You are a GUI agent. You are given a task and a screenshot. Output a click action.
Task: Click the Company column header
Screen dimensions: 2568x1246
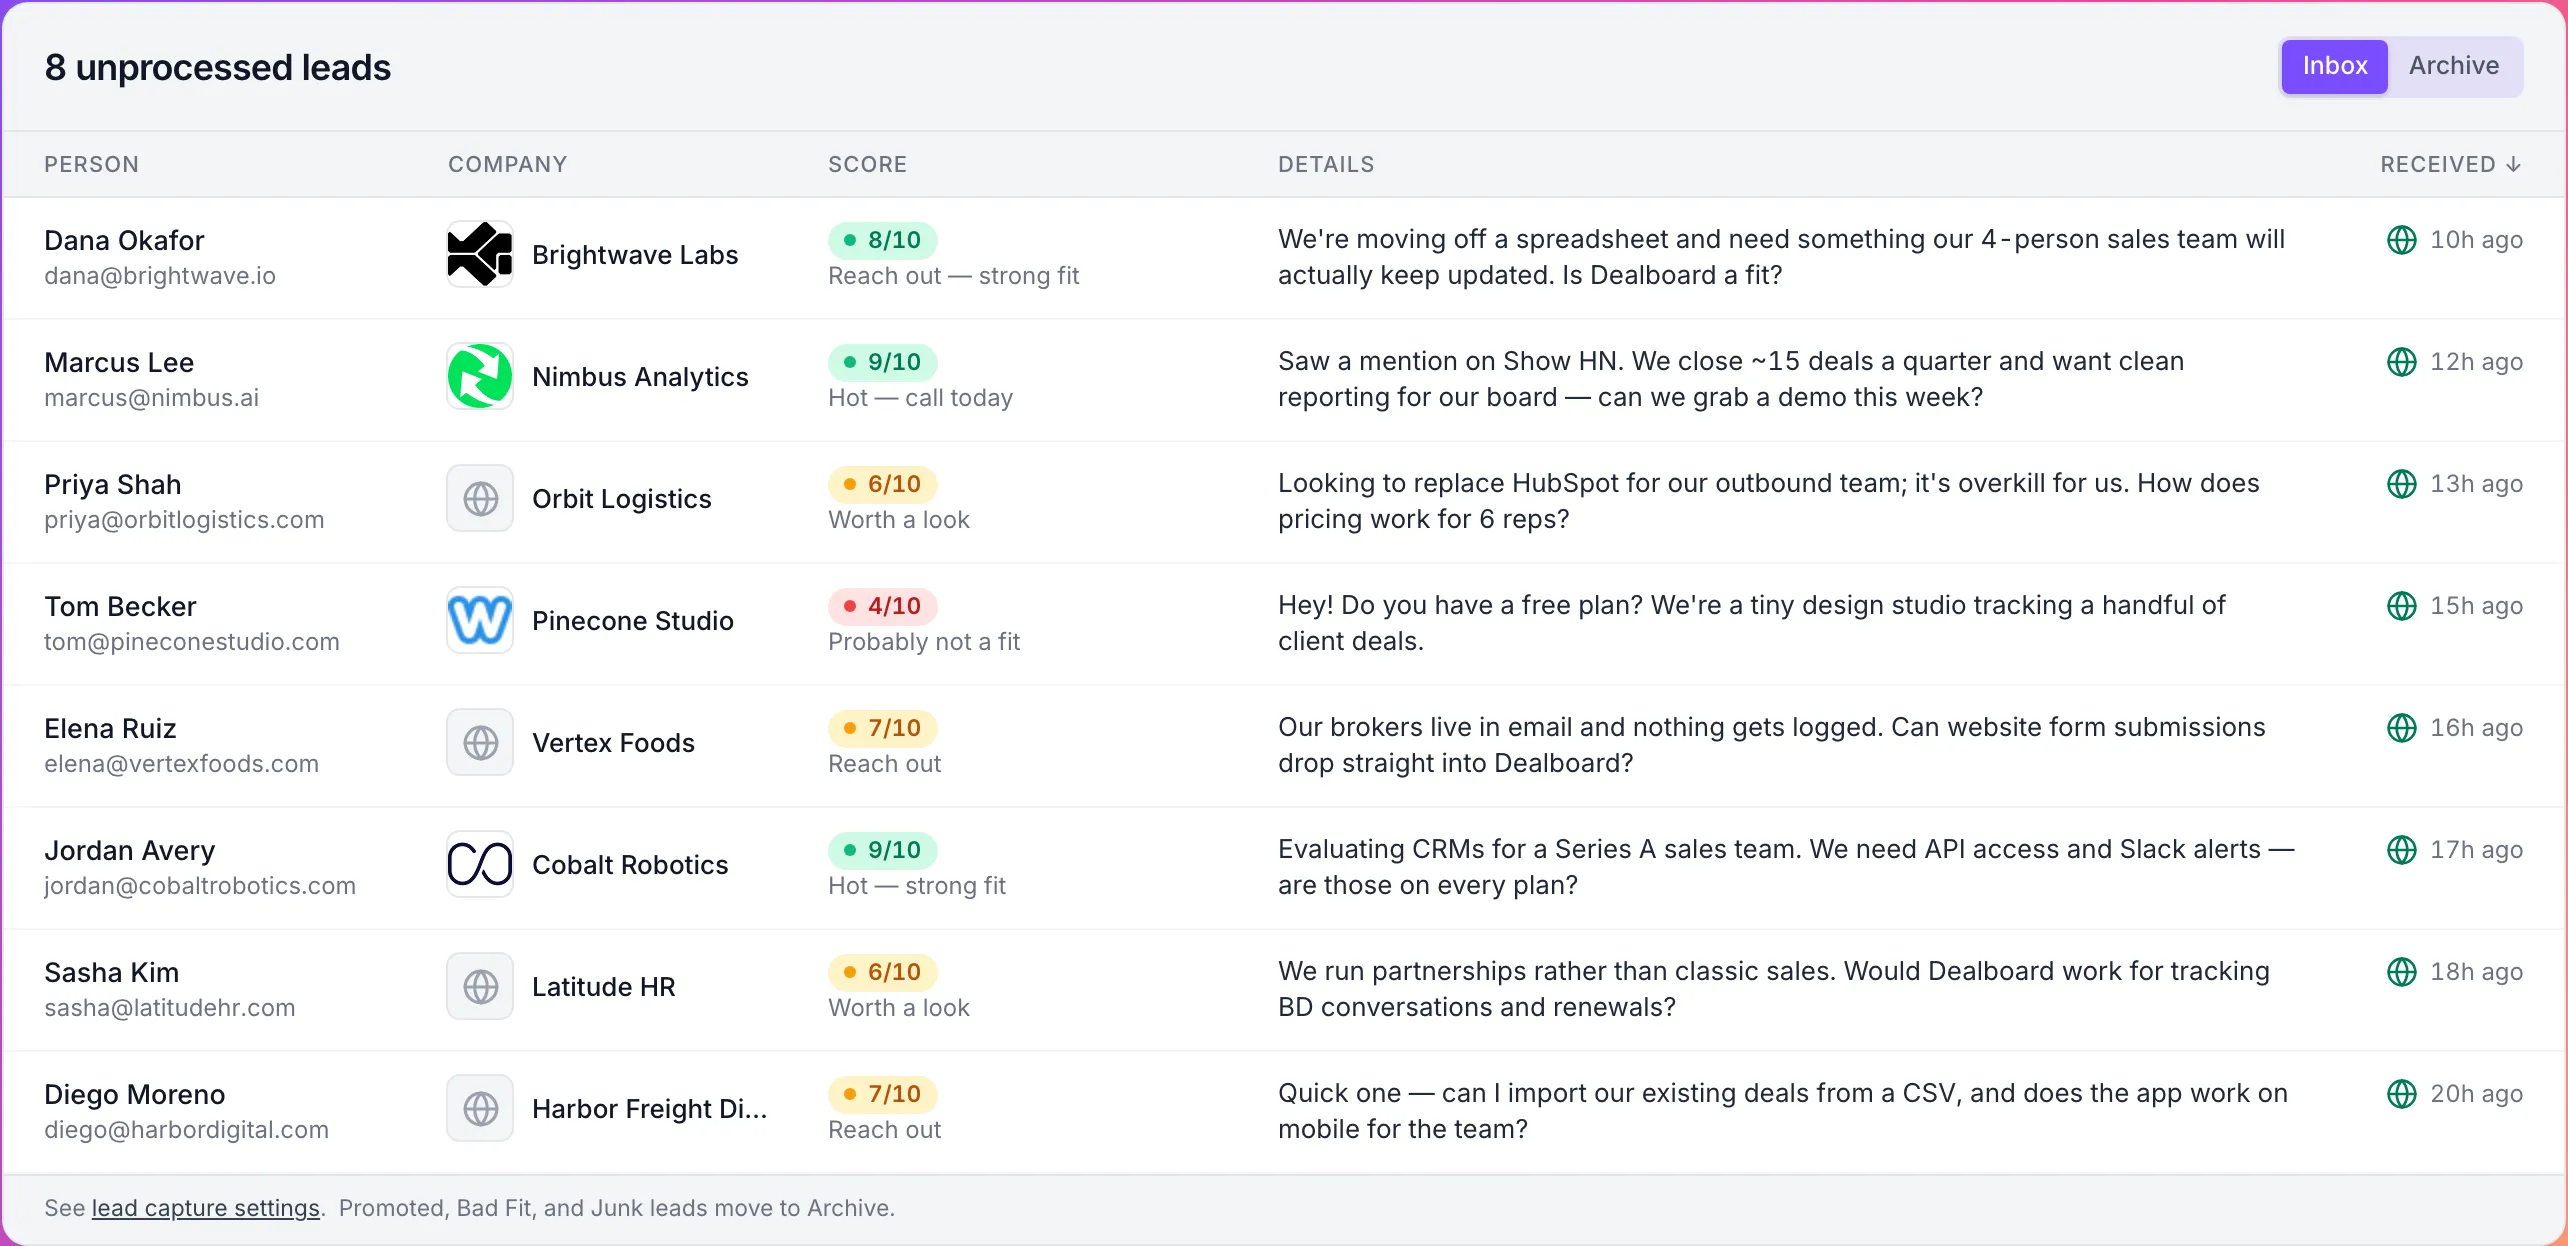(x=507, y=164)
